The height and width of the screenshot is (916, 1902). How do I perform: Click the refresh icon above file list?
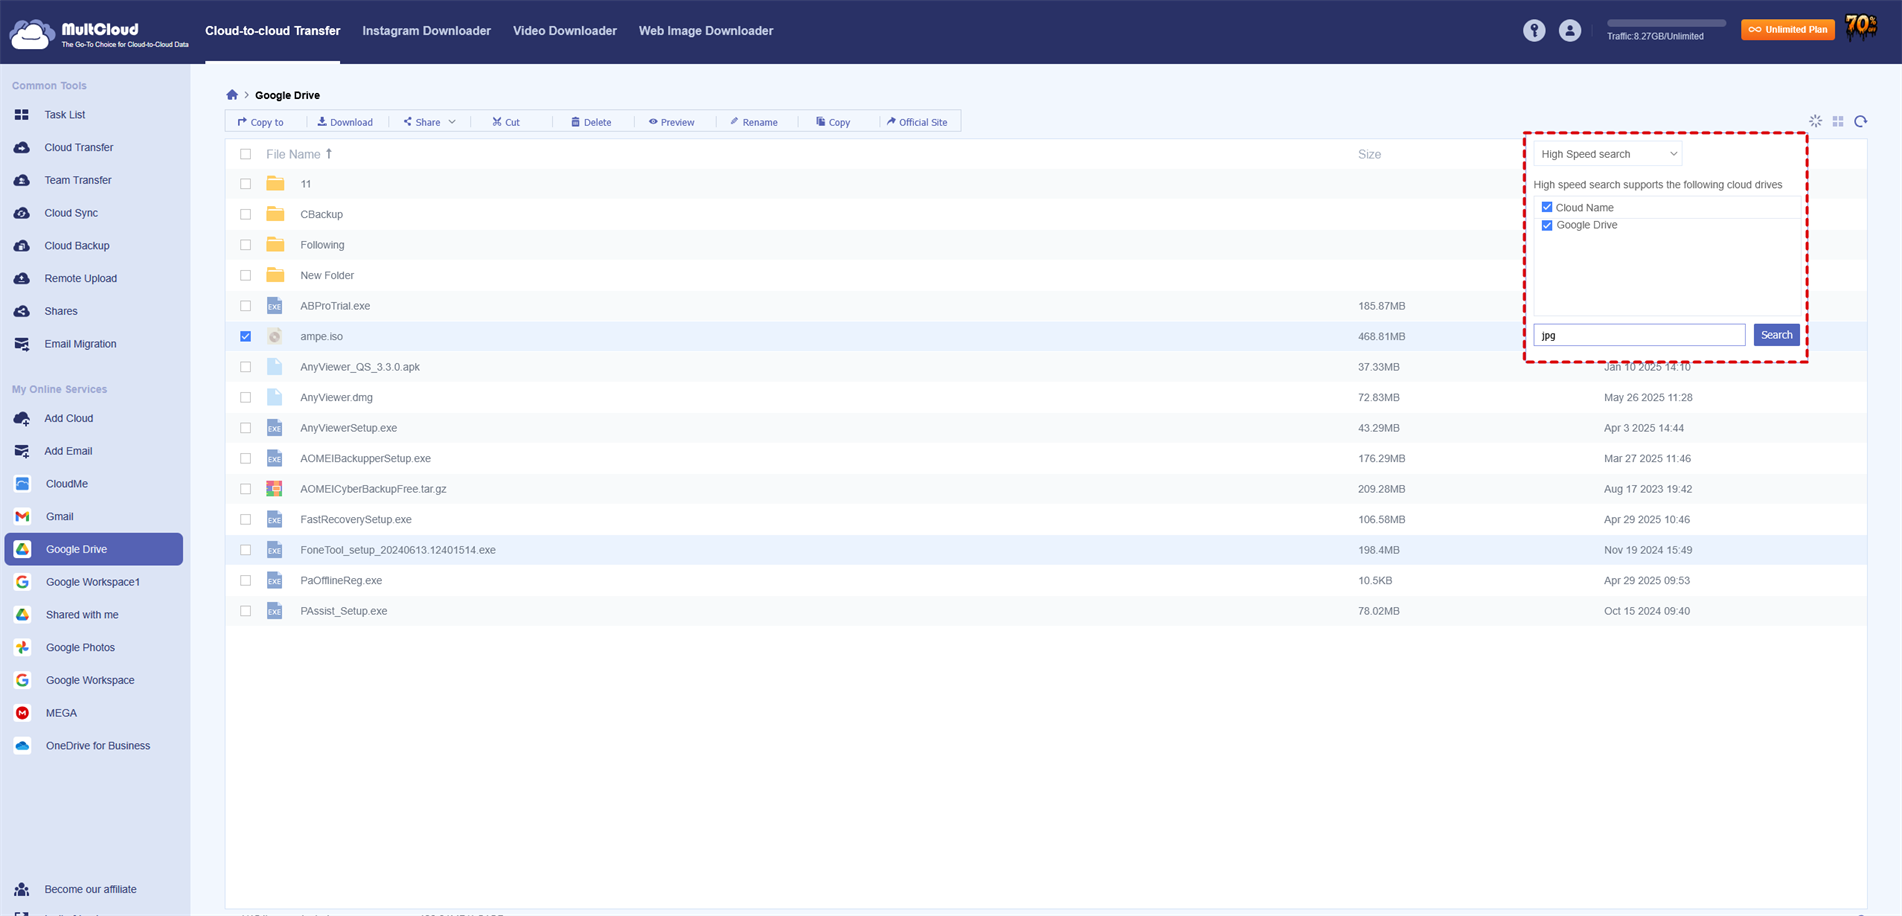(1860, 121)
